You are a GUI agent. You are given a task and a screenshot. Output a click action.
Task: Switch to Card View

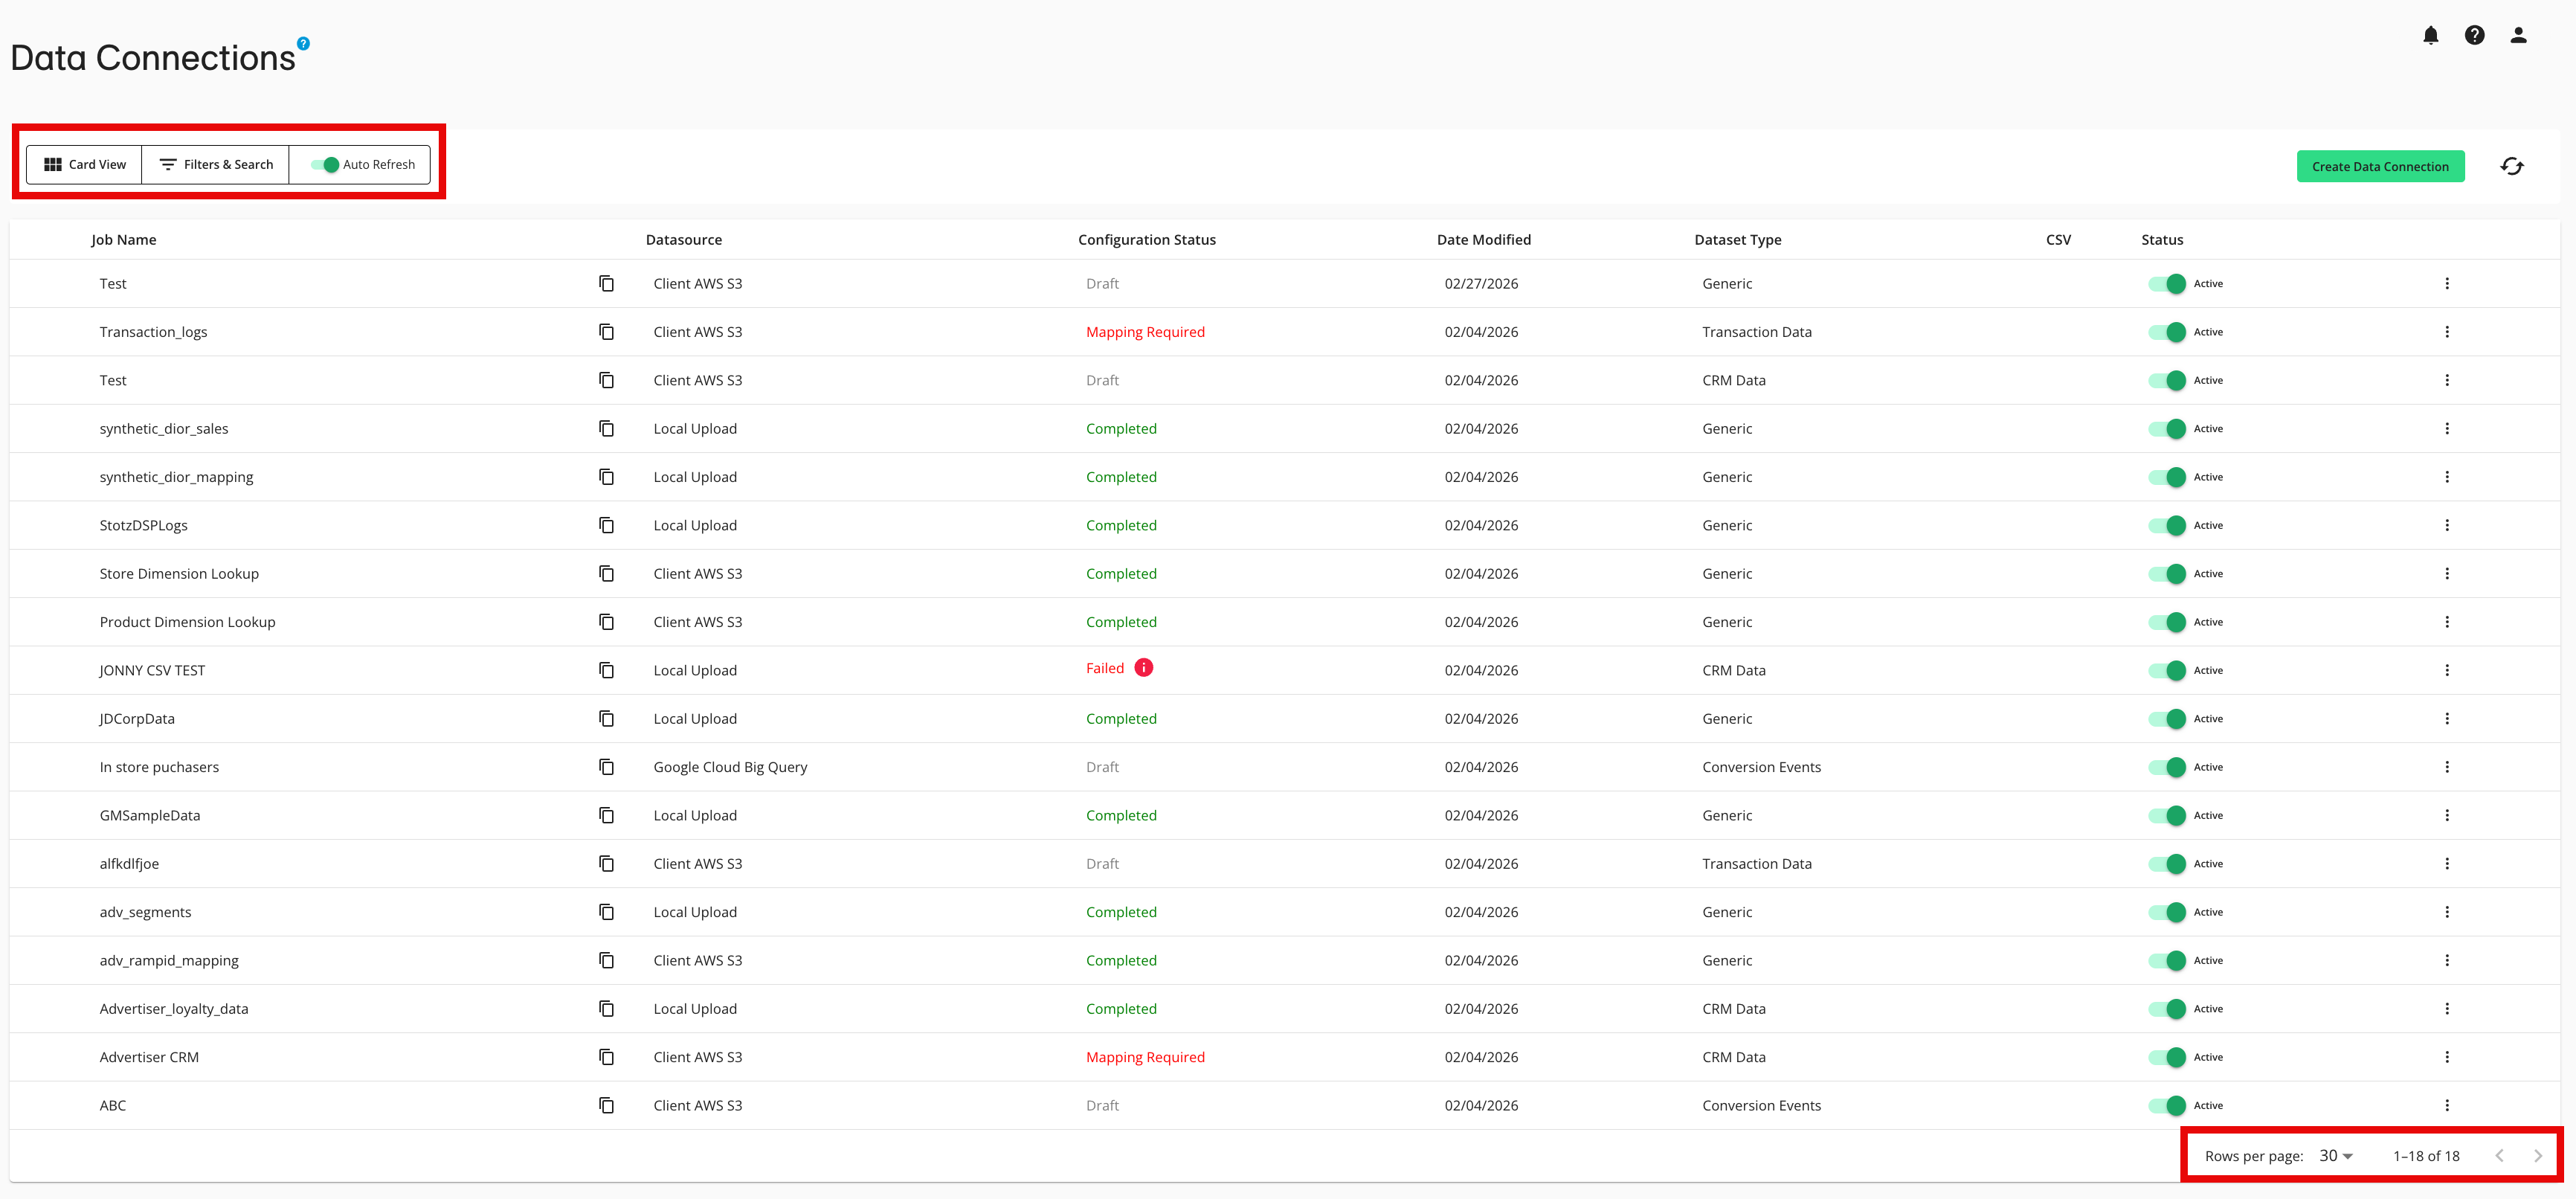[85, 164]
